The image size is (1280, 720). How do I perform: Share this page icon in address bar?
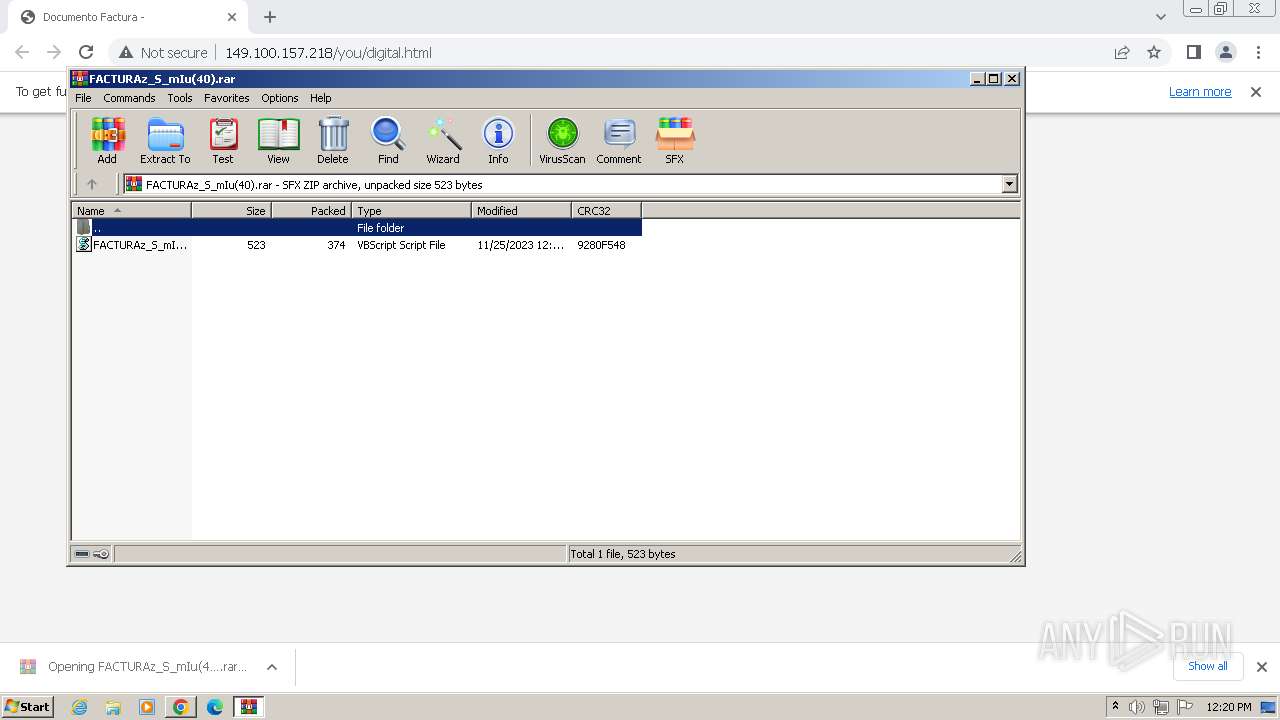pos(1122,52)
